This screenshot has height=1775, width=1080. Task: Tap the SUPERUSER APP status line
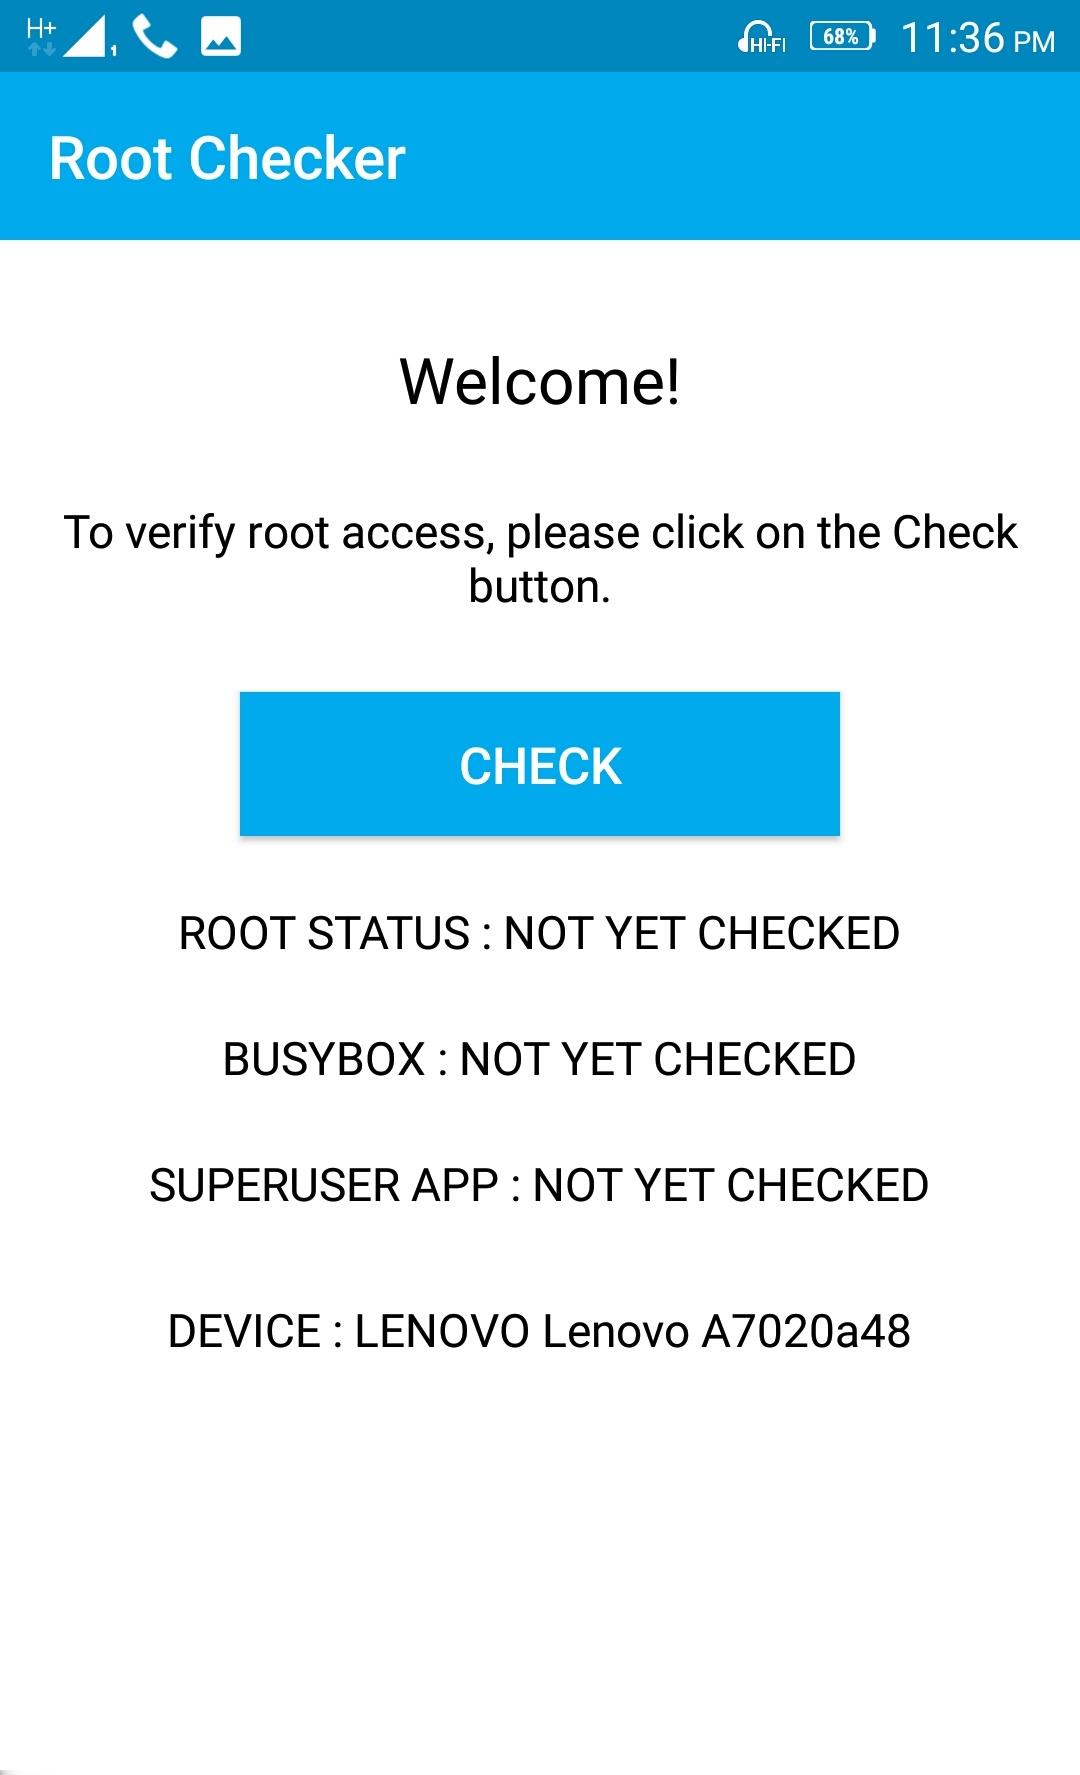pyautogui.click(x=540, y=1185)
